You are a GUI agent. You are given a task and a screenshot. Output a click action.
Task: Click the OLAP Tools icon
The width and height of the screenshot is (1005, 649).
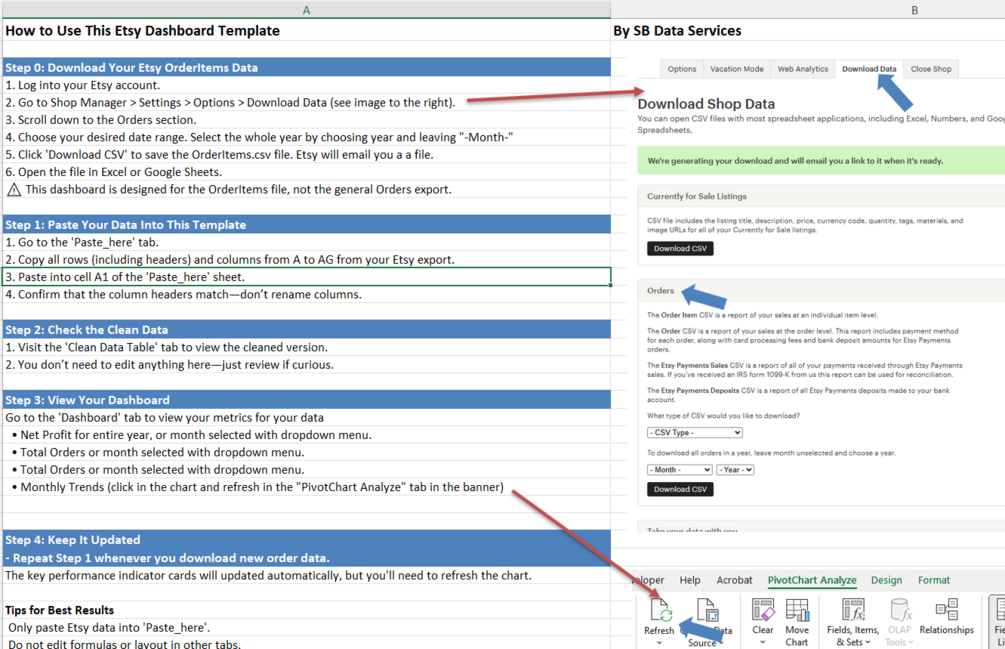pos(899,610)
